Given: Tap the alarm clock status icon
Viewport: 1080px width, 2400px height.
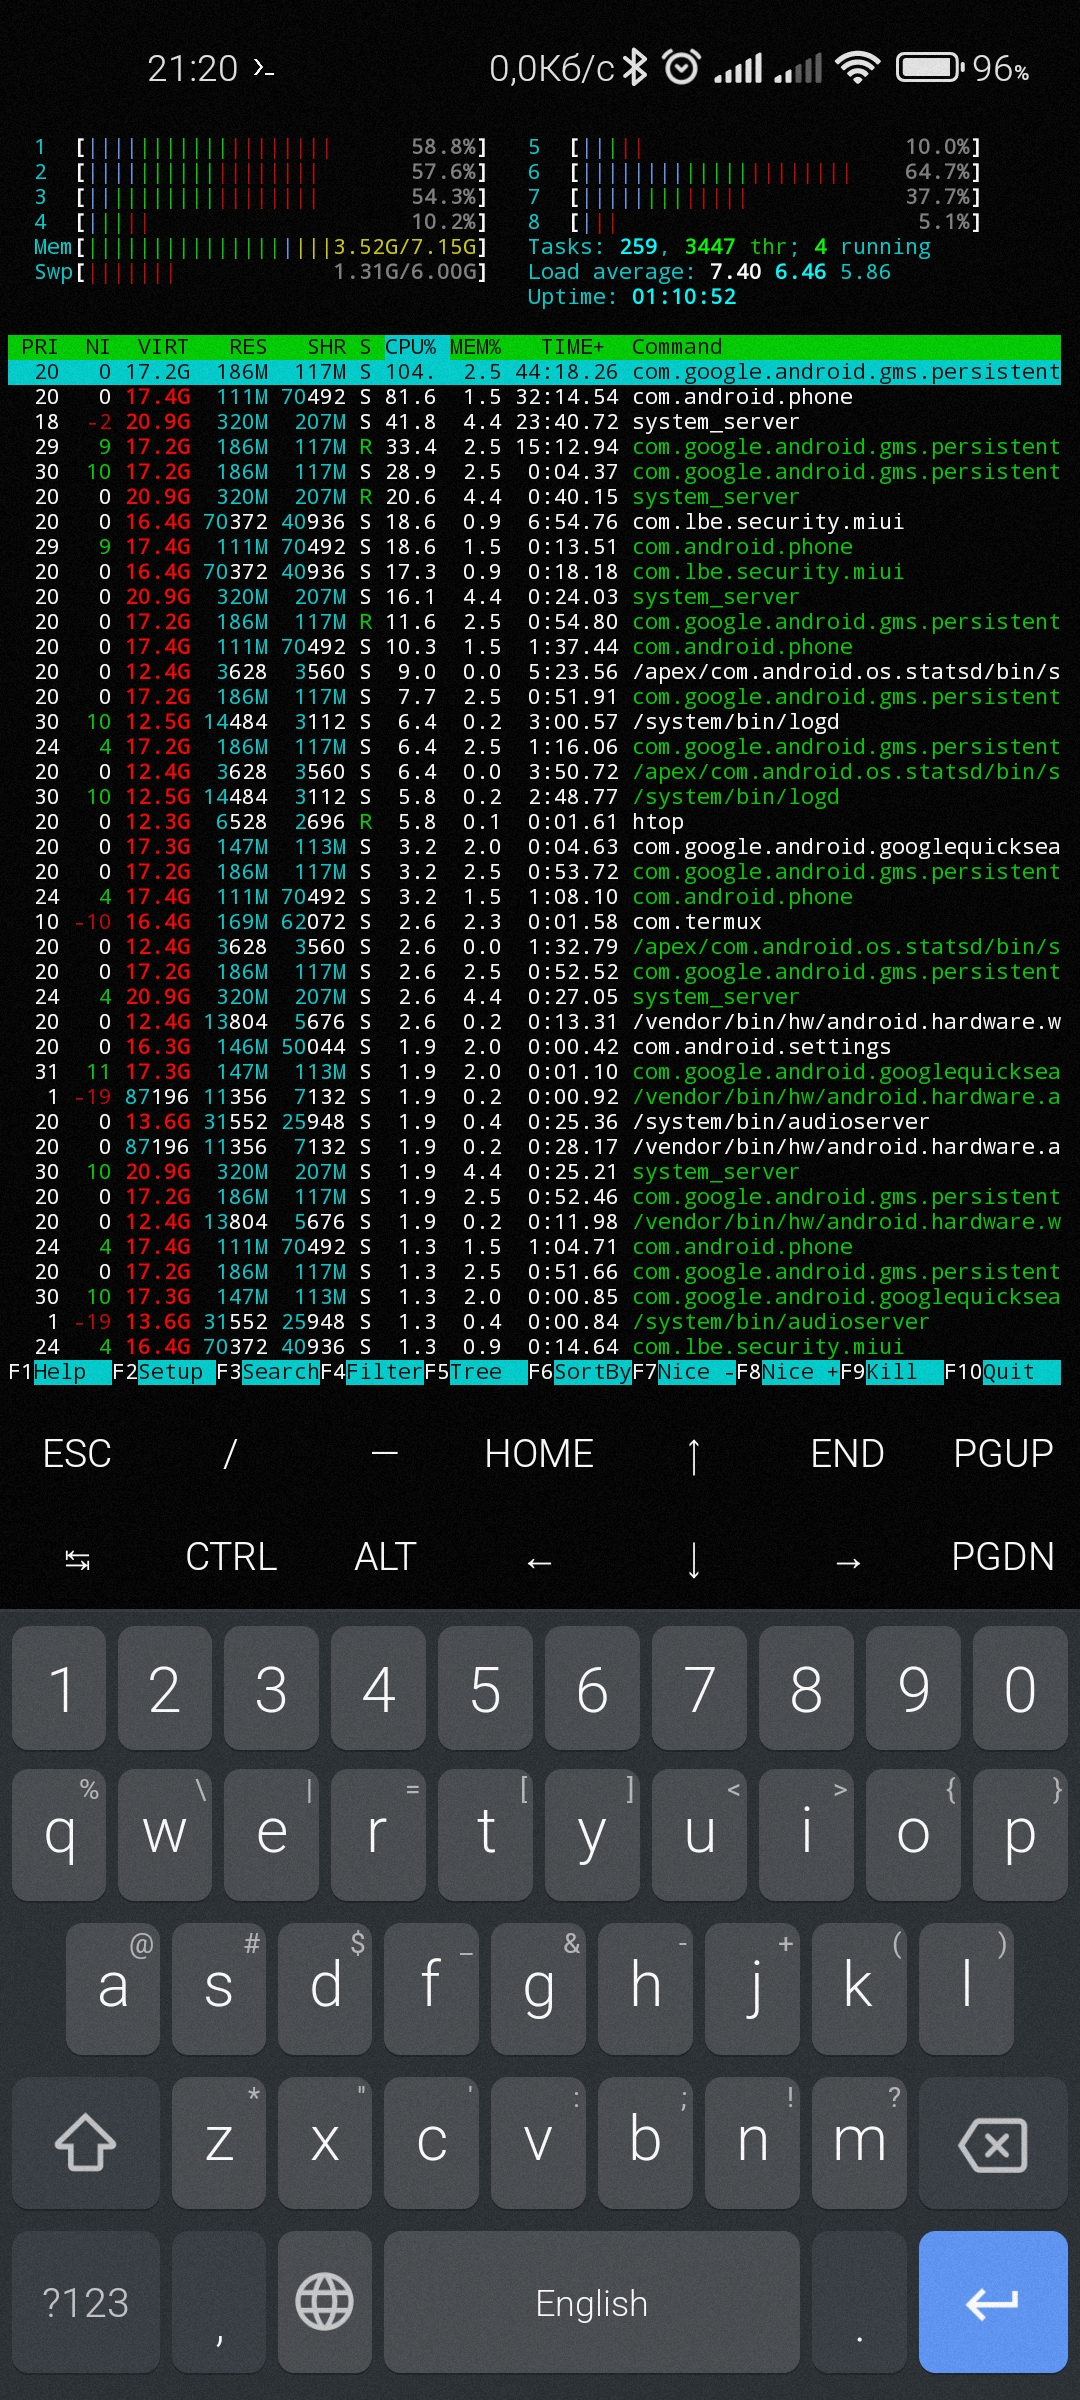Looking at the screenshot, I should (x=682, y=67).
